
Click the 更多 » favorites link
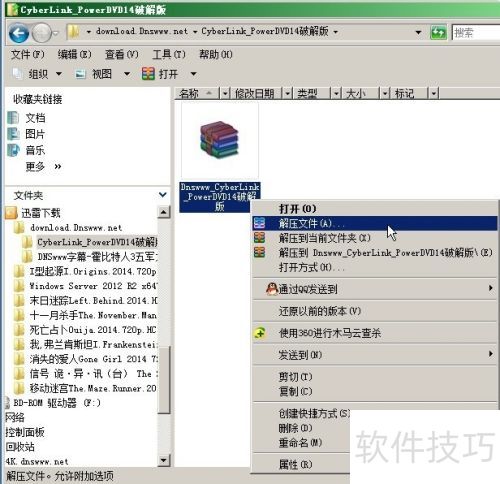[43, 166]
